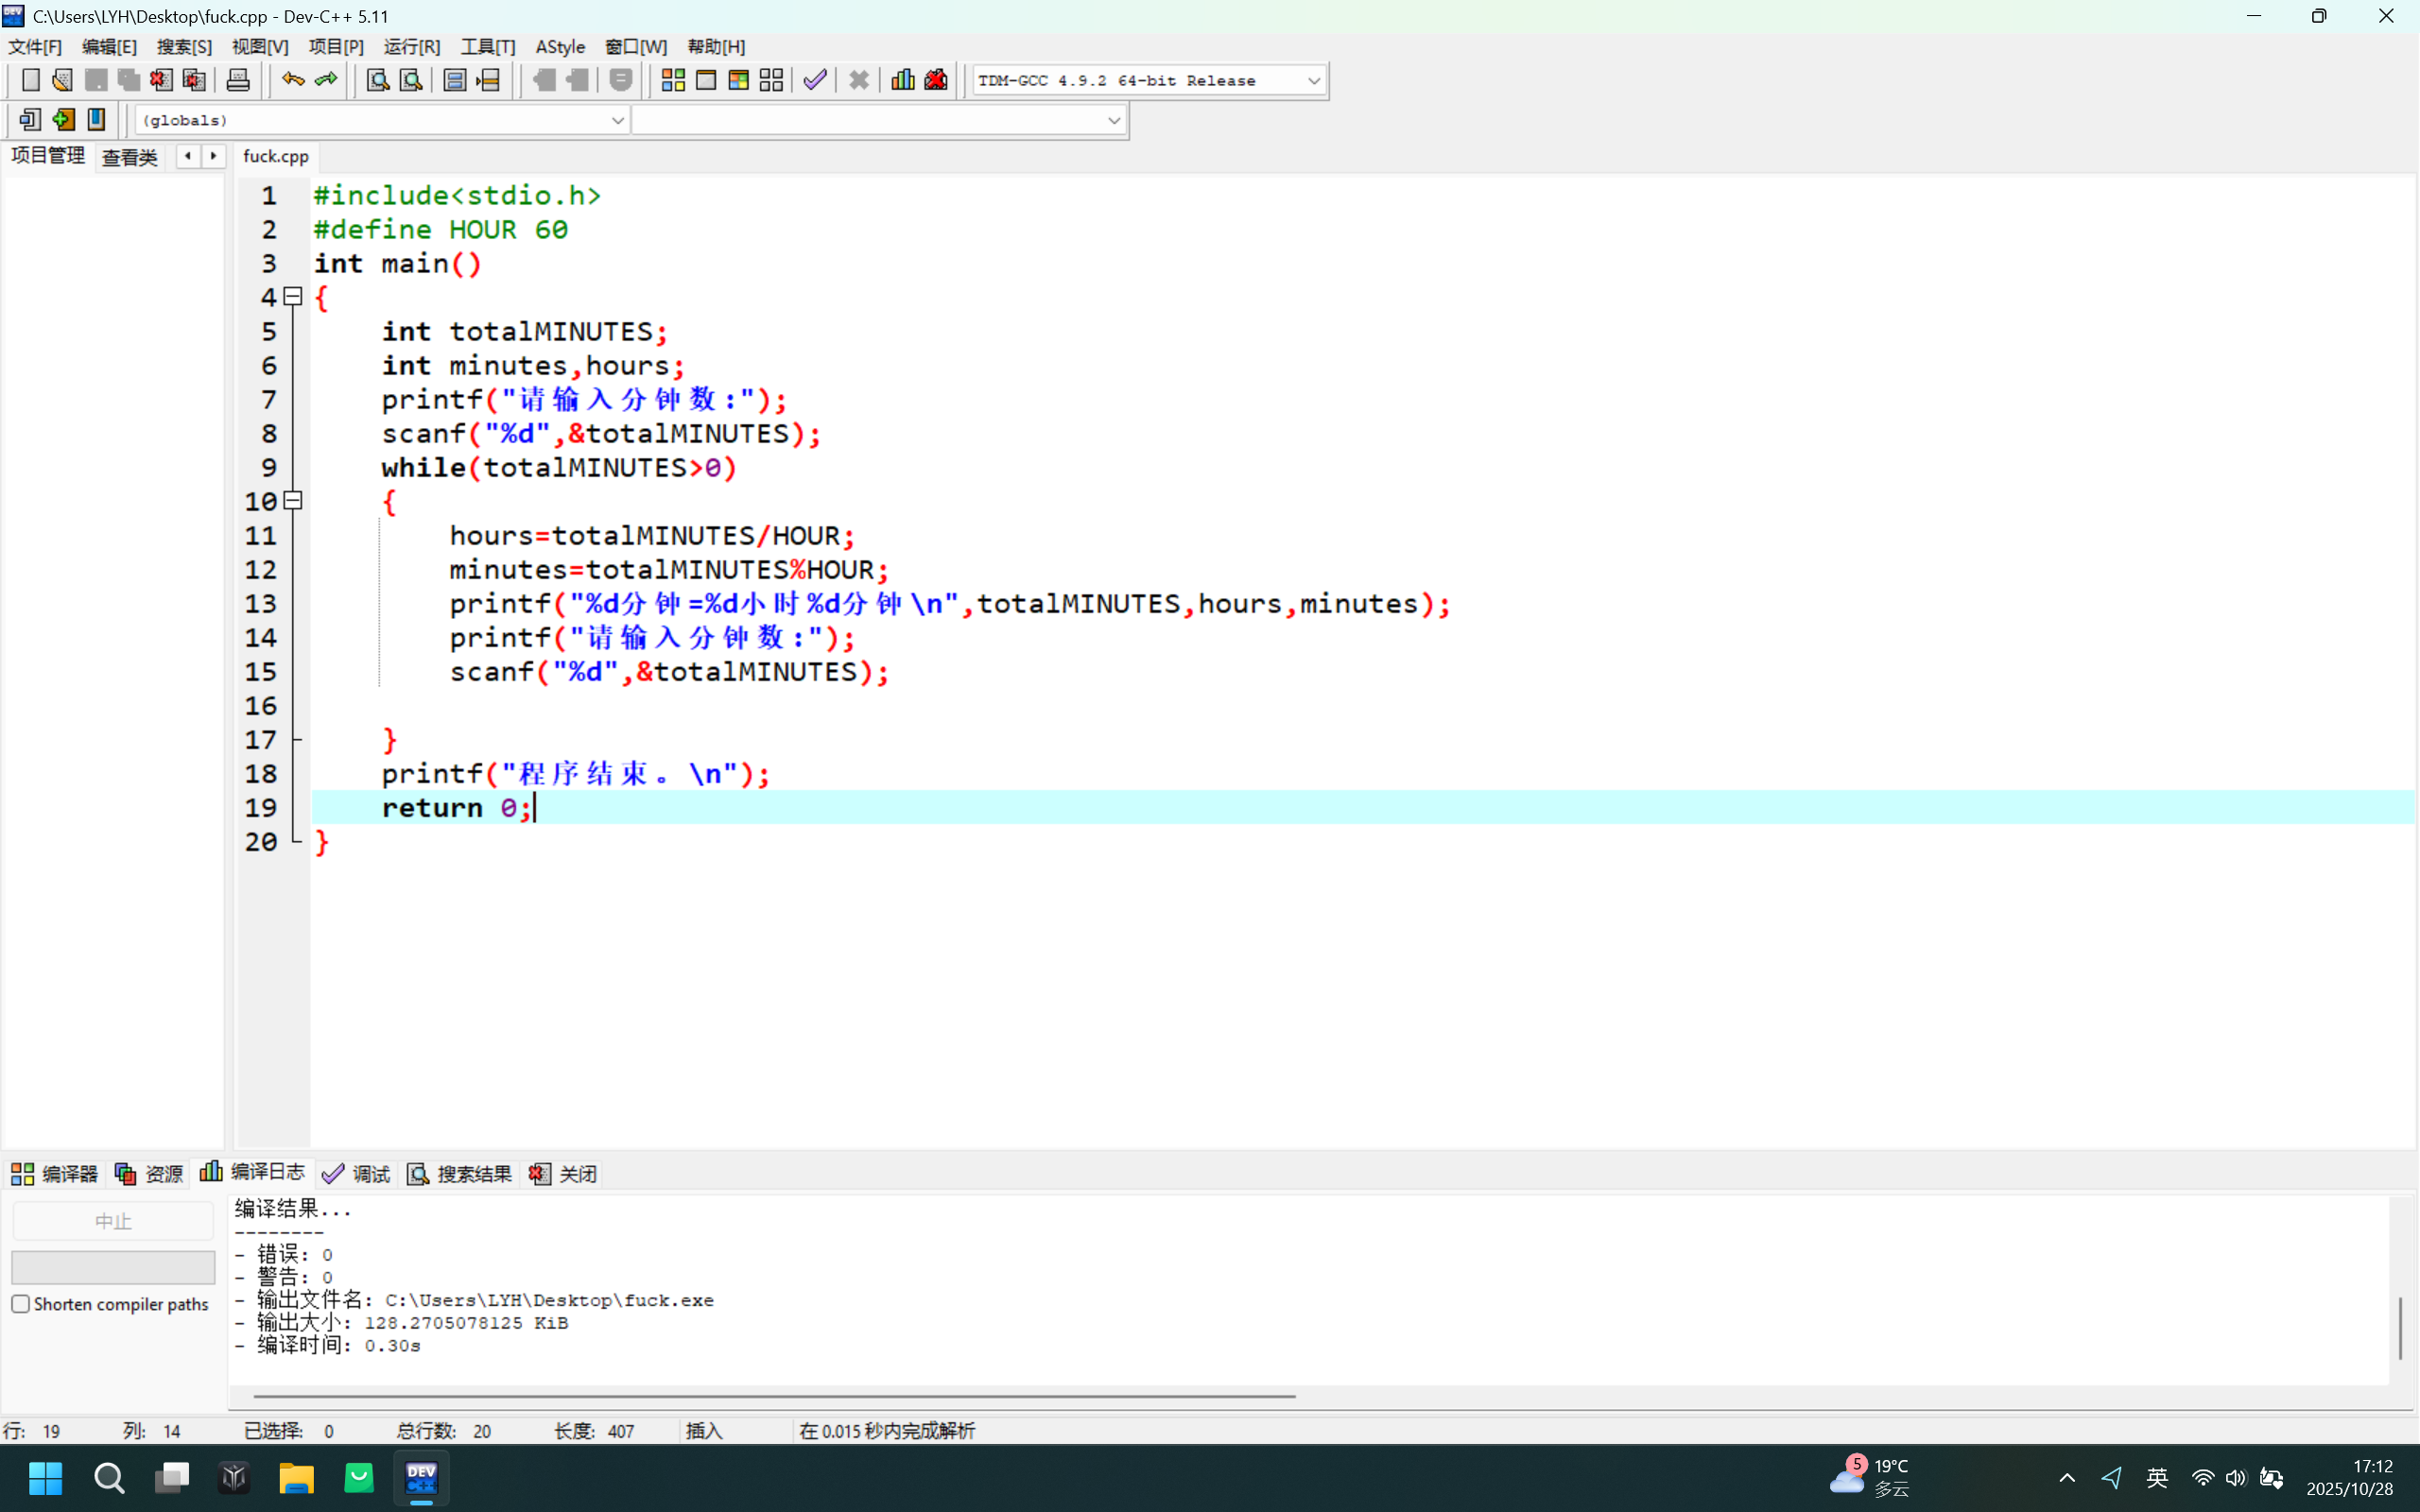This screenshot has height=1512, width=2420.
Task: Click the Debug checkmark toolbar icon
Action: coord(815,80)
